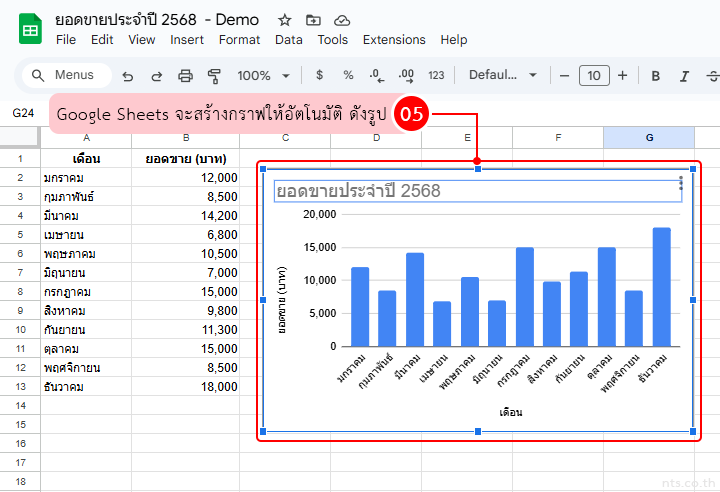Select the Paint format tool

(213, 76)
